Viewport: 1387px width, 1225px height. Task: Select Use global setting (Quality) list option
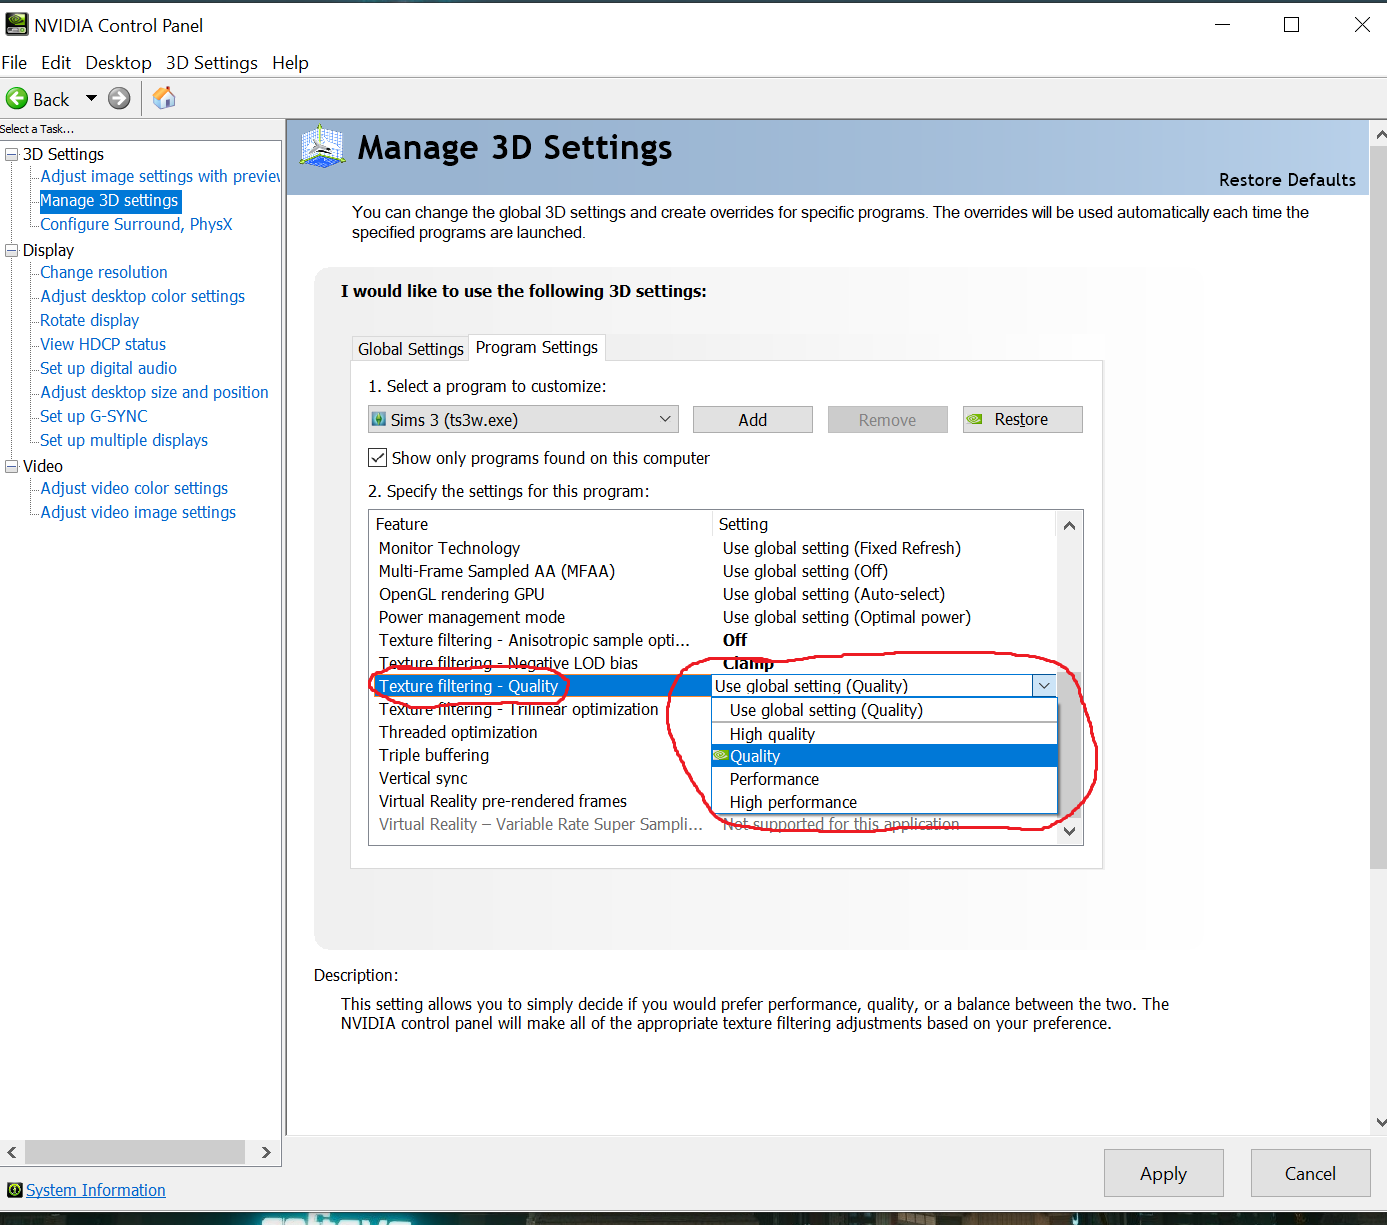[884, 710]
